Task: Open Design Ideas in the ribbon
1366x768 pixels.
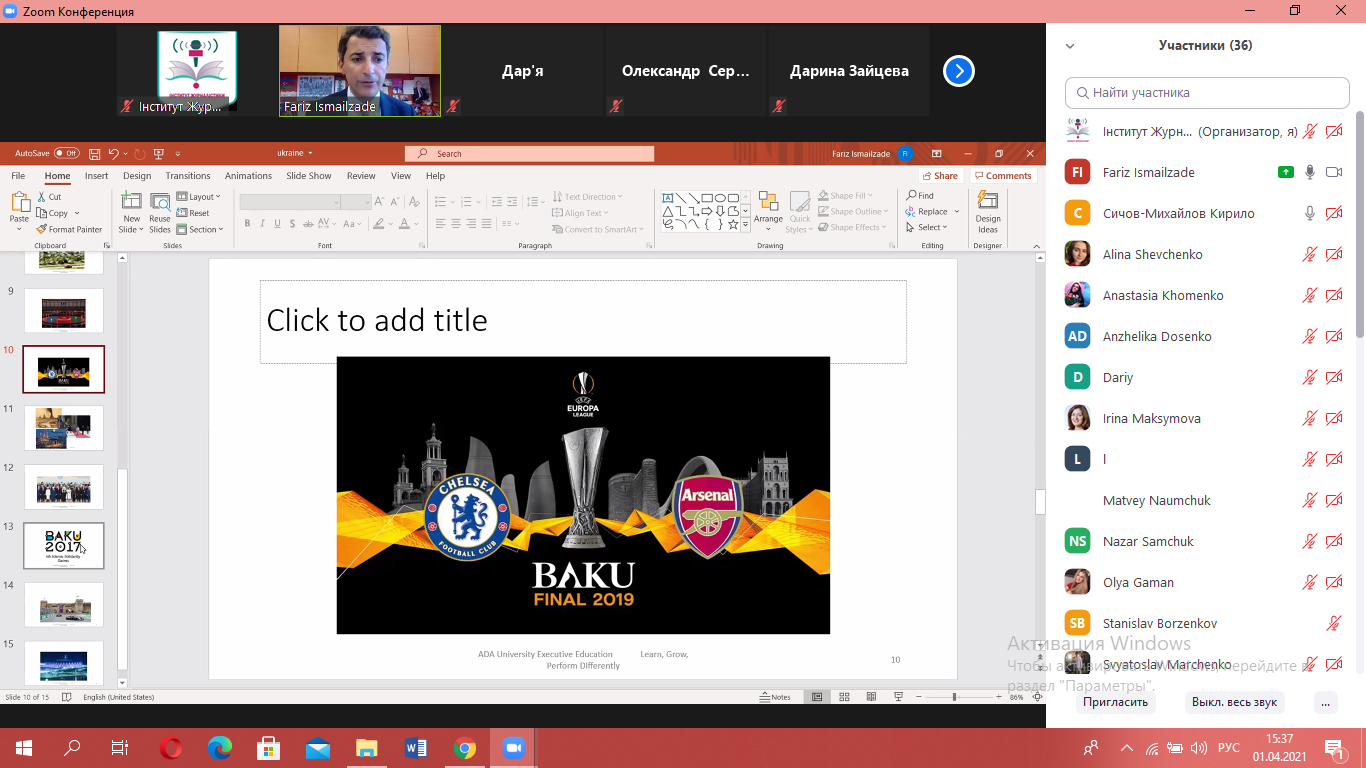Action: pos(988,207)
